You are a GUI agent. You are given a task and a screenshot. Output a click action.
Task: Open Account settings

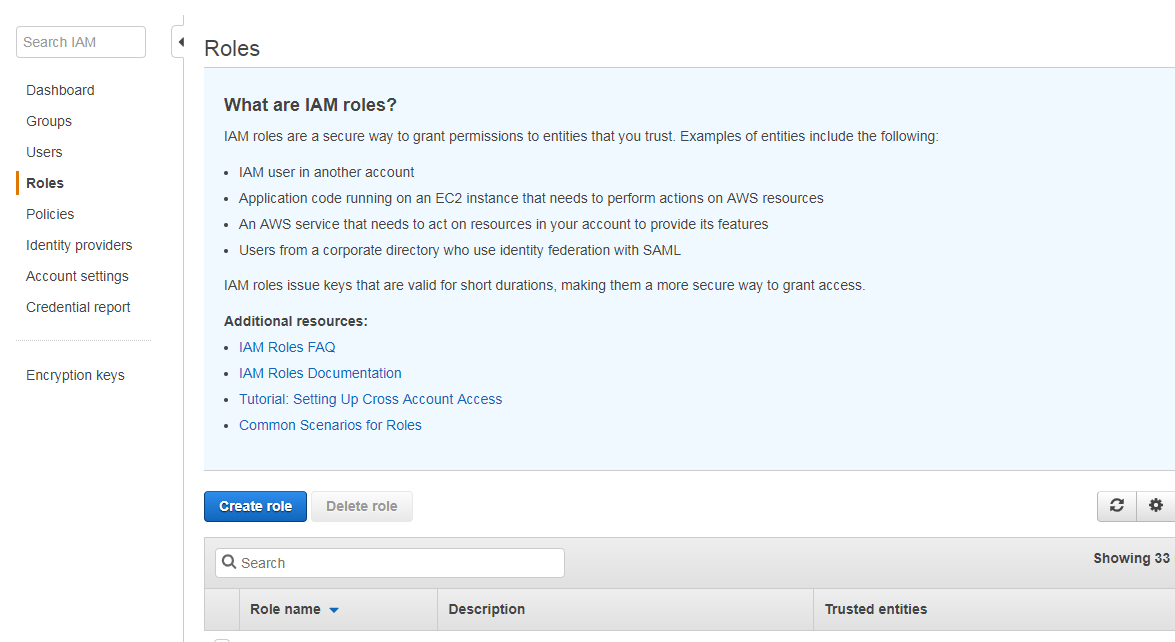click(77, 276)
